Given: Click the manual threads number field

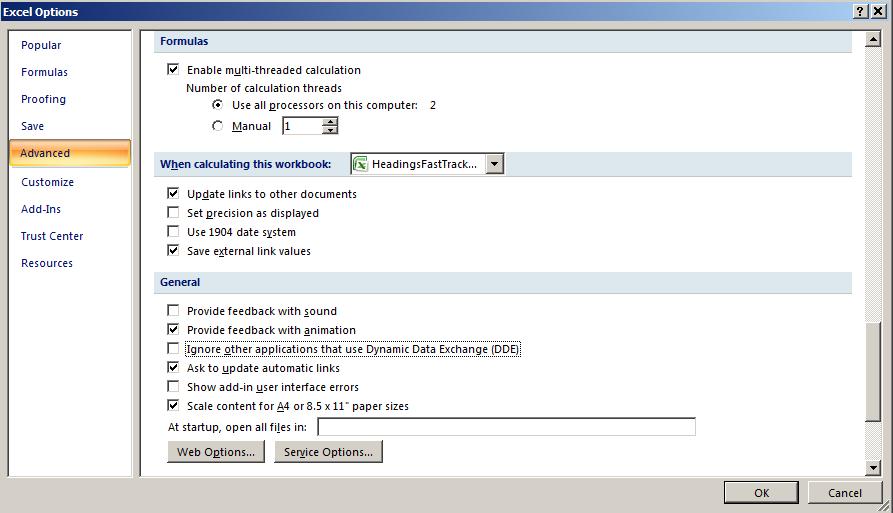Looking at the screenshot, I should click(x=302, y=126).
